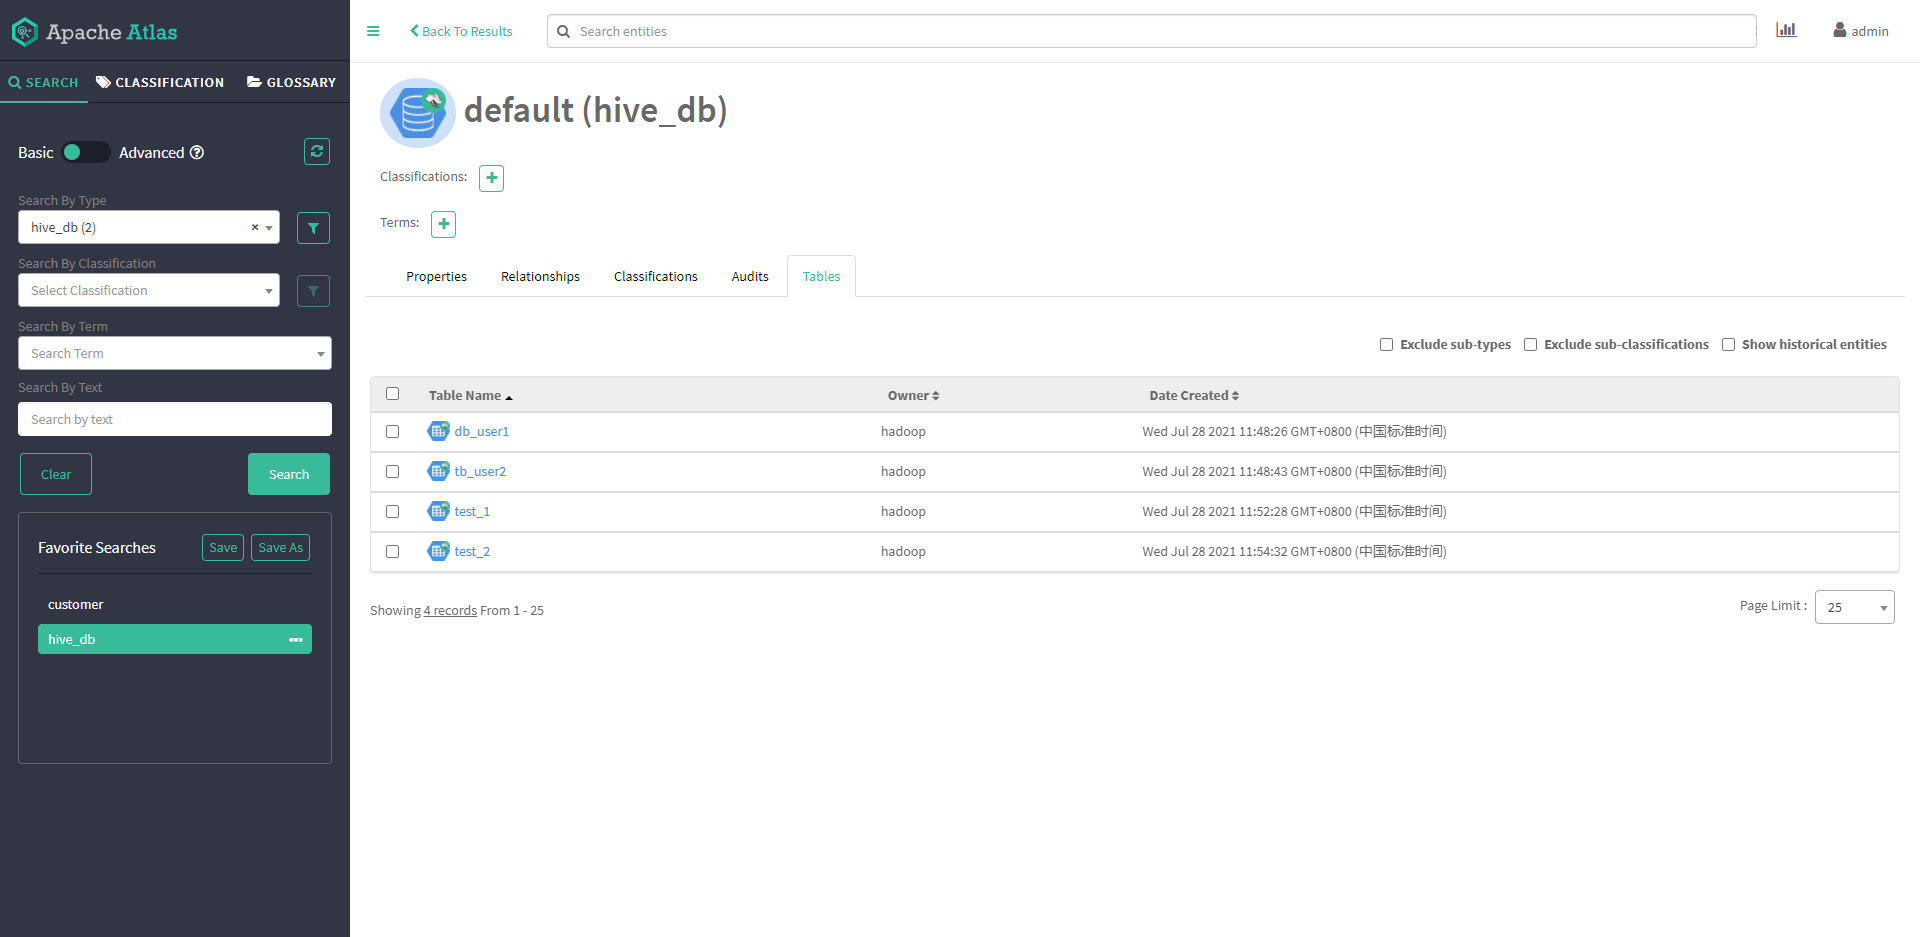Click the green Search button
The width and height of the screenshot is (1920, 937).
coord(289,474)
